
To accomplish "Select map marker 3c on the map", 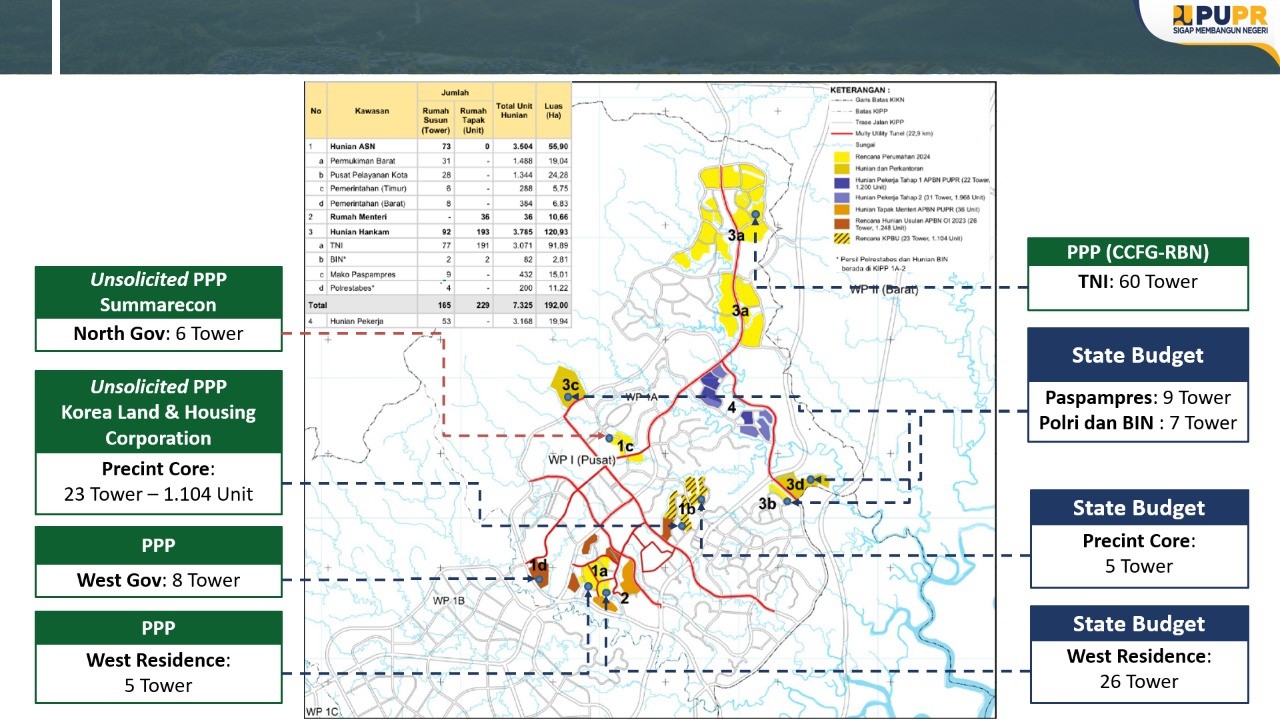I will coord(571,385).
